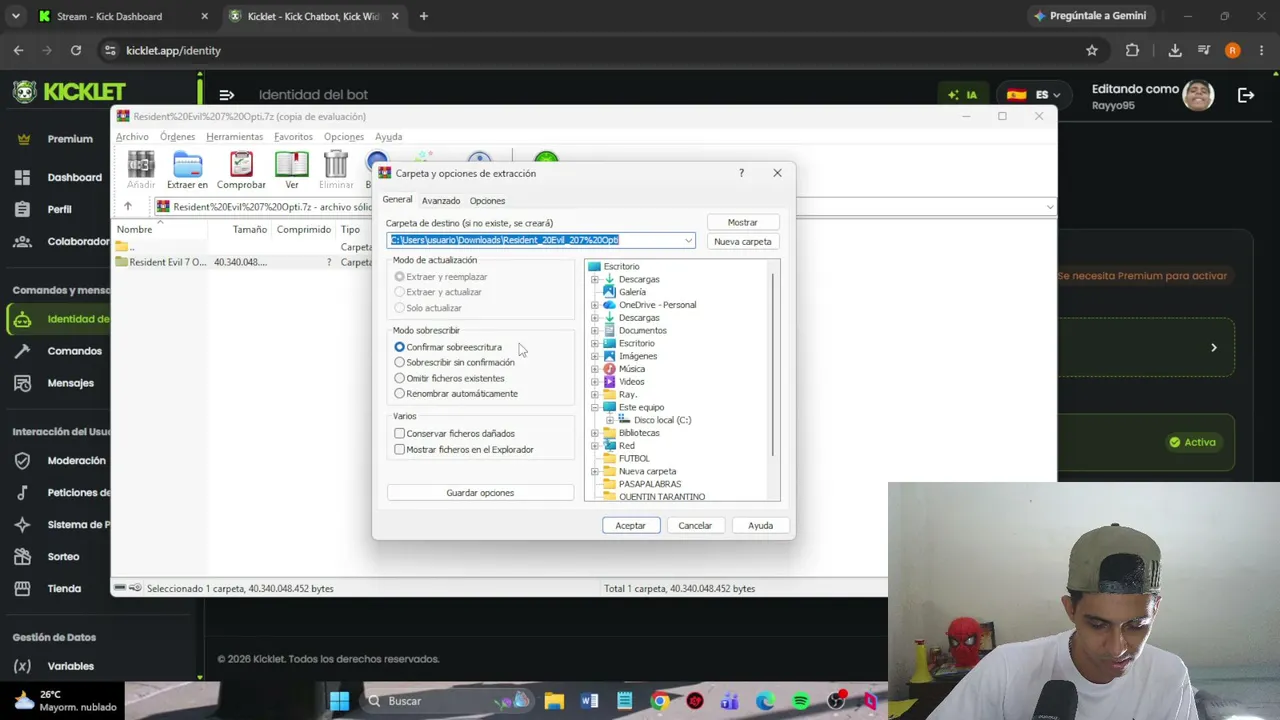
Task: Select the FUTBOL folder in the tree
Action: pos(634,458)
